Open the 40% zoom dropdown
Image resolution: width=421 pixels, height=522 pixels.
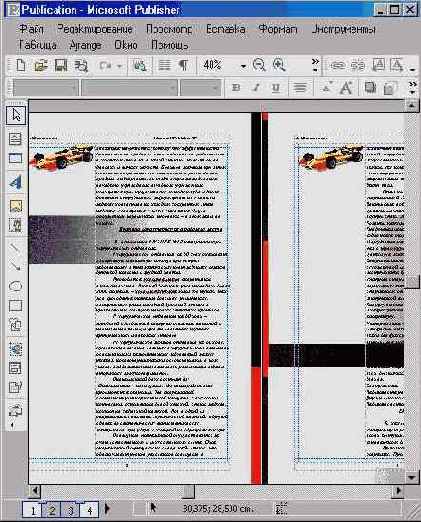[x=243, y=66]
